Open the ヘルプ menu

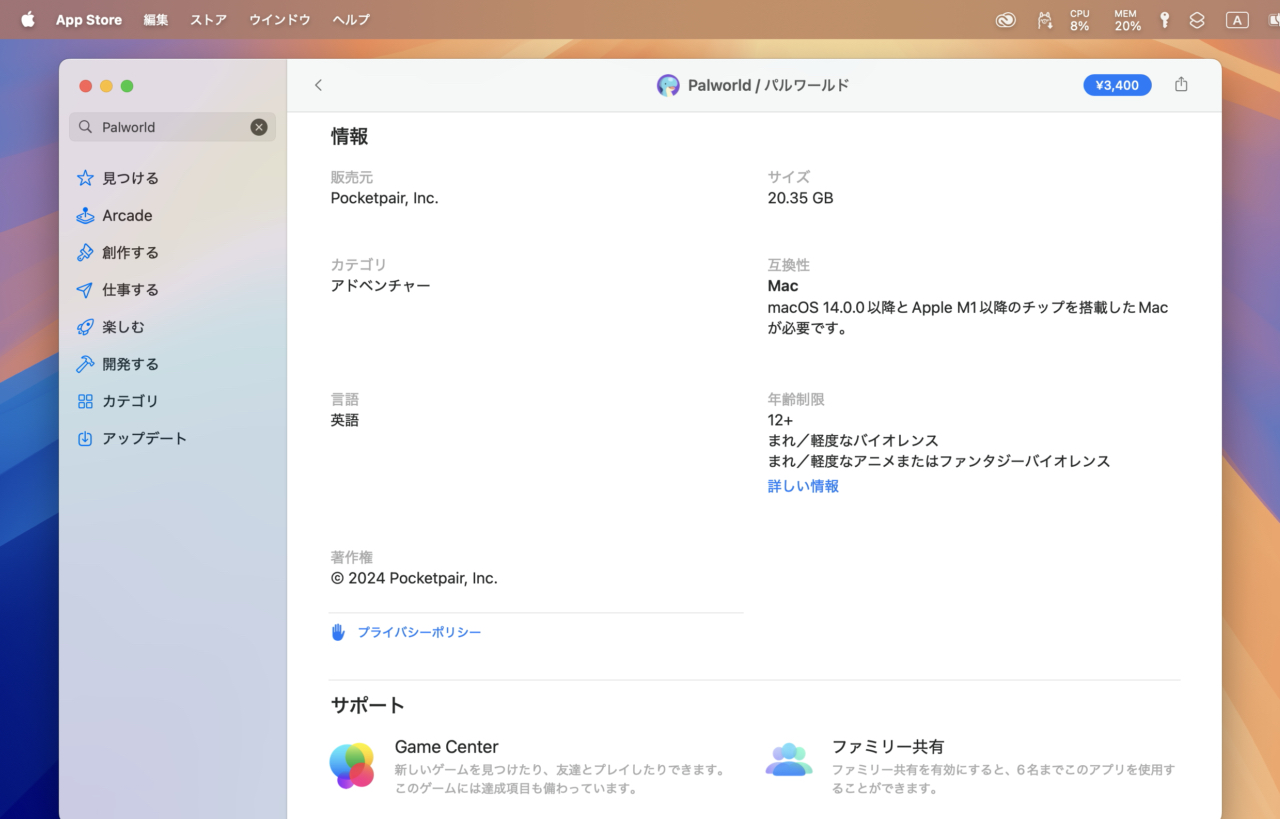click(x=351, y=19)
